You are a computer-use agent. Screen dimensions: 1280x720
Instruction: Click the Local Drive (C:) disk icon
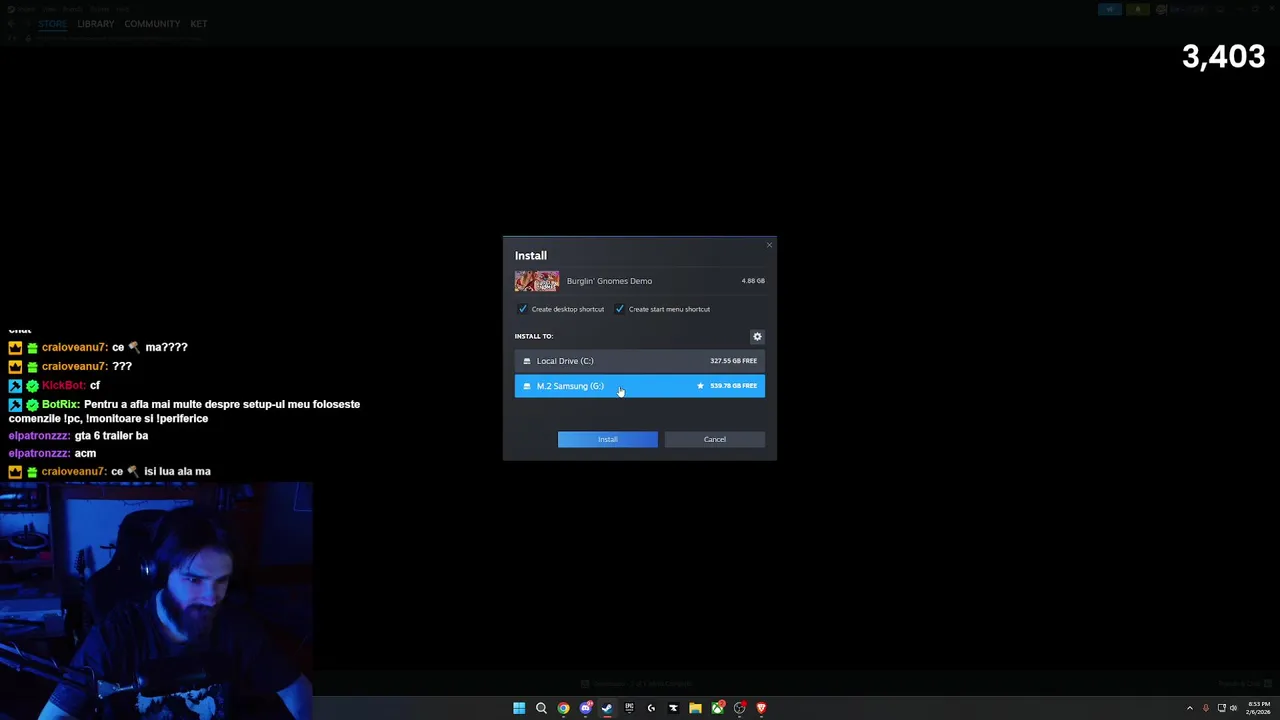pos(527,361)
